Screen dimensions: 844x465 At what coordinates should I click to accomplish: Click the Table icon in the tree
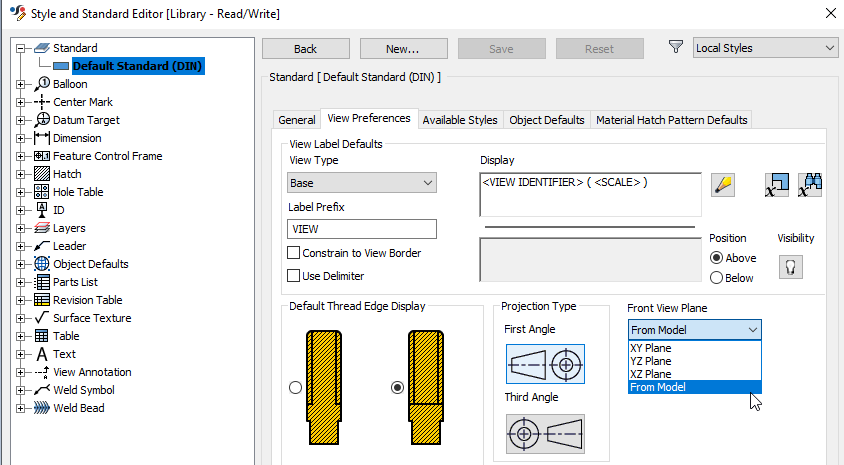click(42, 336)
